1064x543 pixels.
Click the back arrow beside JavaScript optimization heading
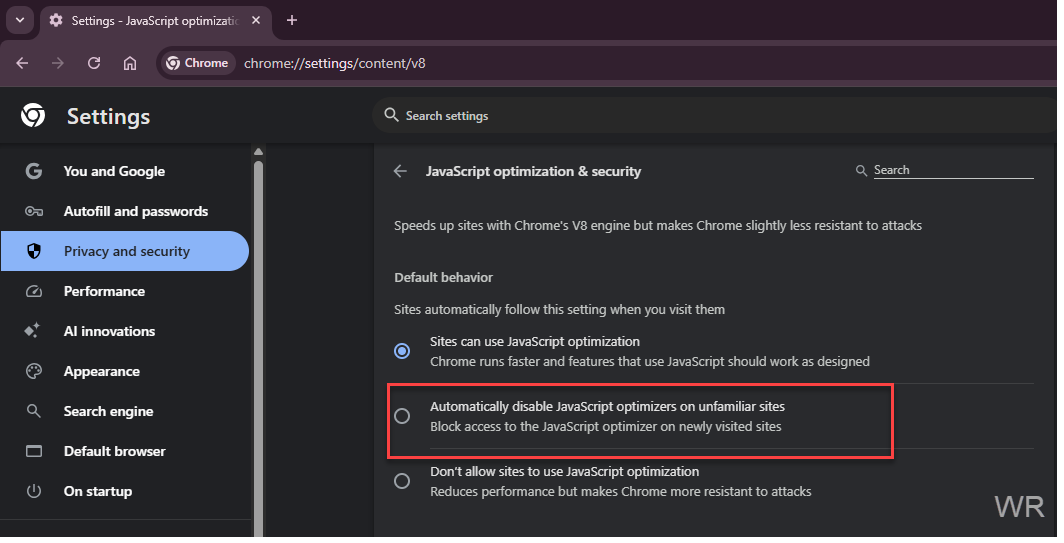coord(400,171)
